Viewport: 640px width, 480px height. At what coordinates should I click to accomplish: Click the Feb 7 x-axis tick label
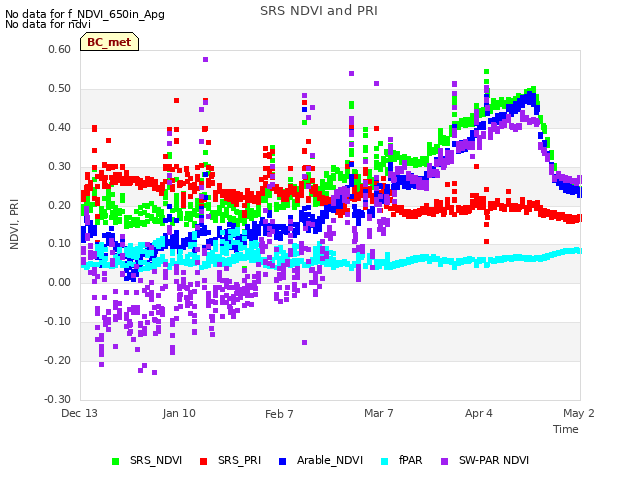click(279, 414)
